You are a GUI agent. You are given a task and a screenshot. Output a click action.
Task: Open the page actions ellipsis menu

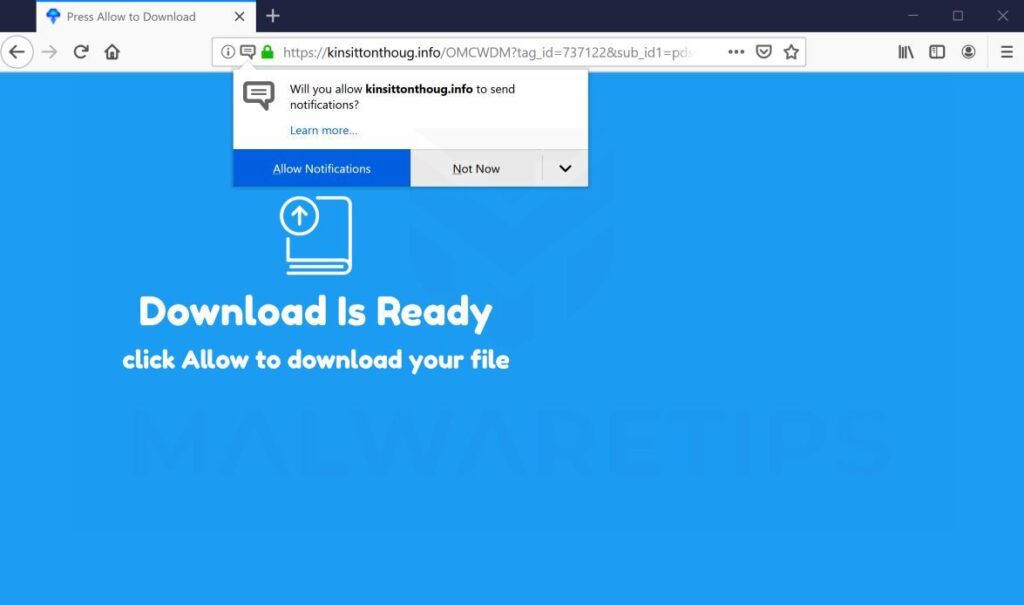pos(736,51)
